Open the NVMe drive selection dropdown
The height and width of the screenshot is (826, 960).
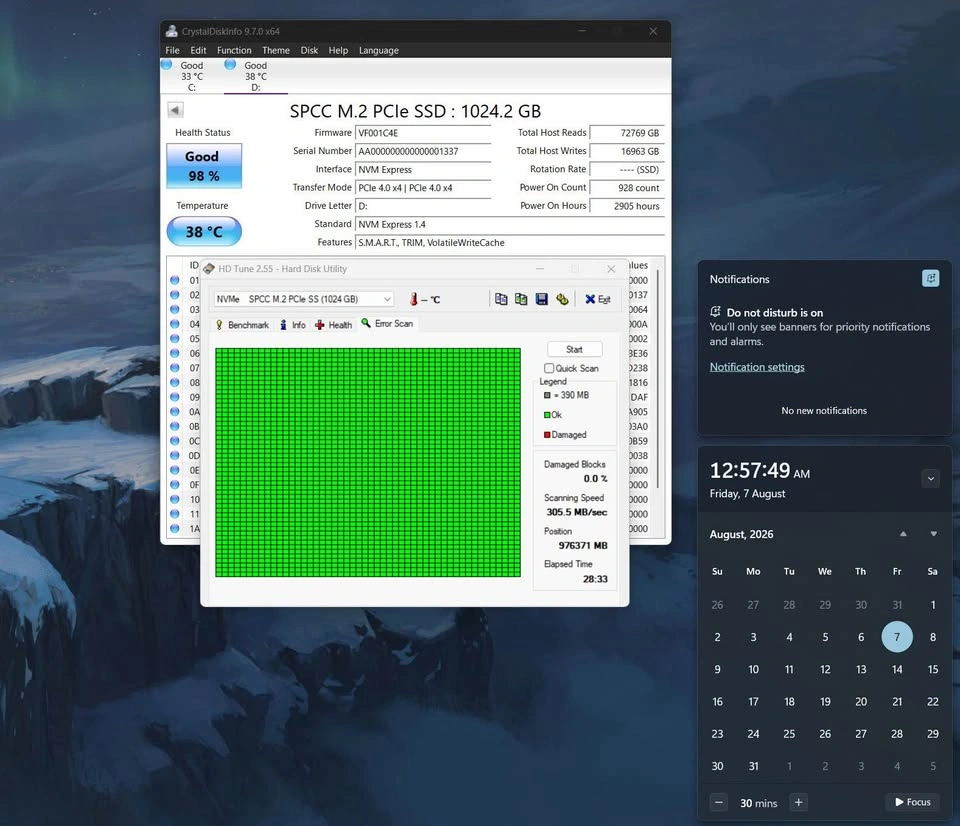(303, 299)
